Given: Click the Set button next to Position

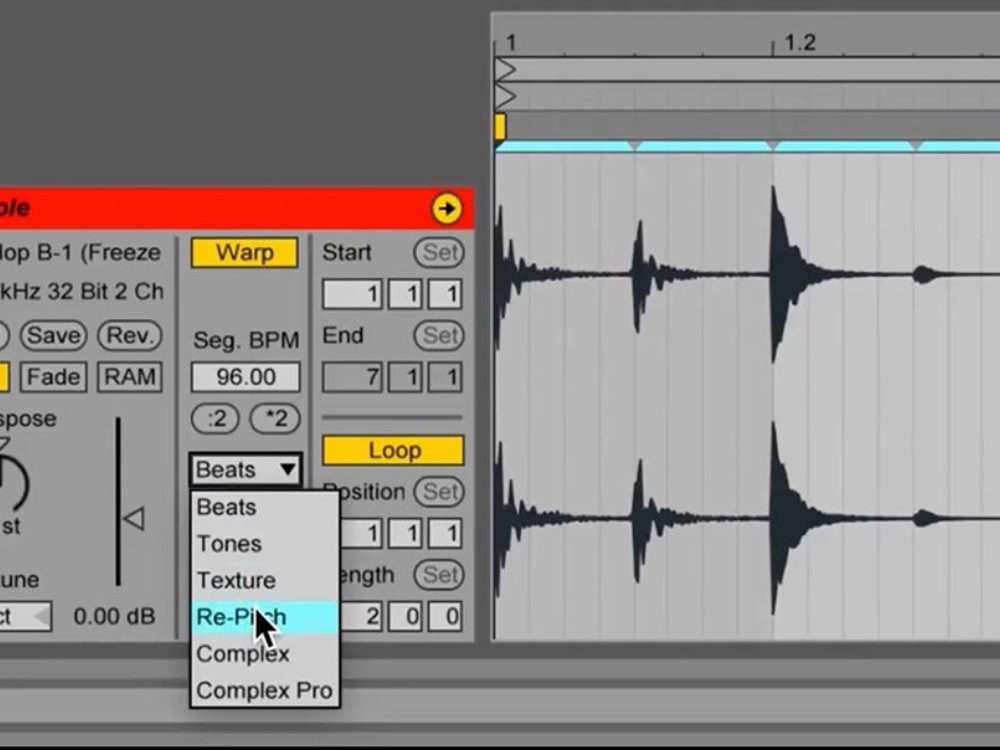Looking at the screenshot, I should point(439,492).
